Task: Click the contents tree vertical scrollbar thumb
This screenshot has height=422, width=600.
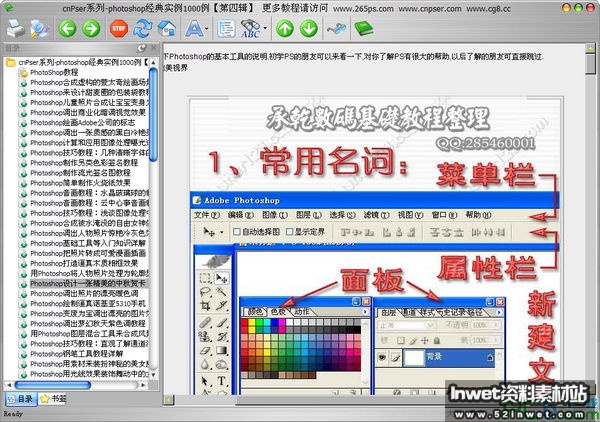Action: 153,115
